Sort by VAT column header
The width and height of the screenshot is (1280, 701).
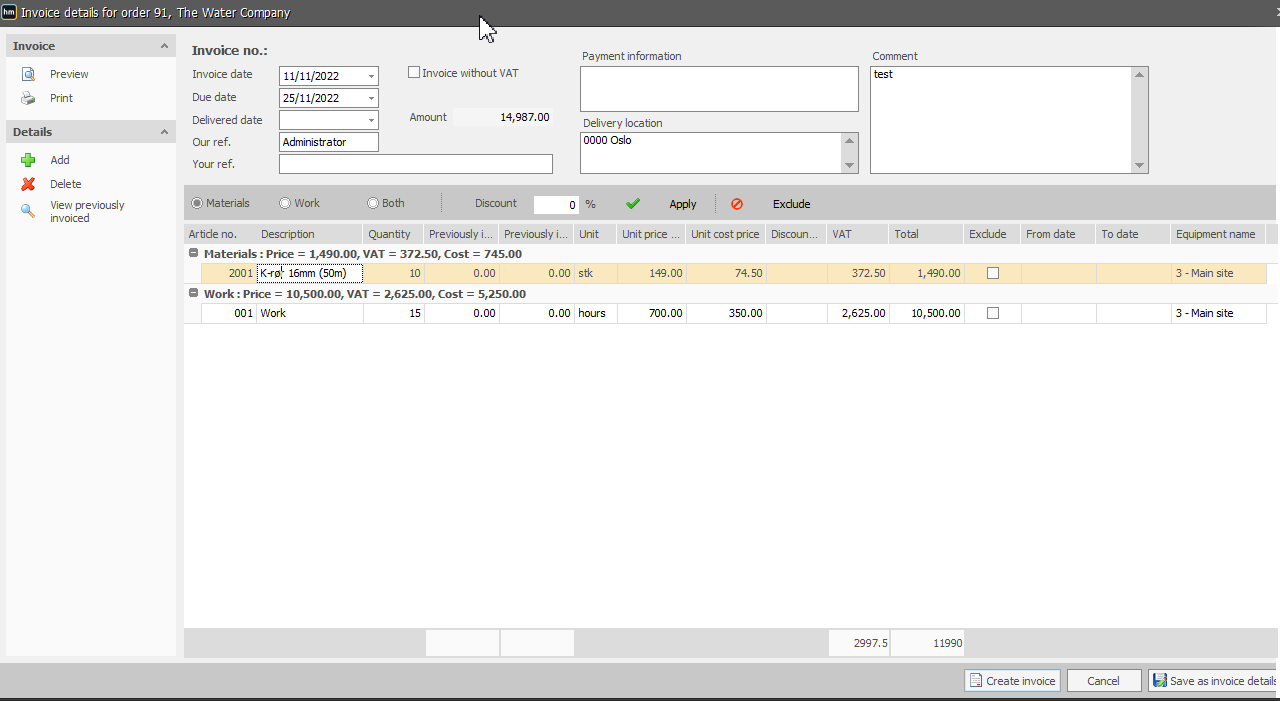(x=857, y=234)
